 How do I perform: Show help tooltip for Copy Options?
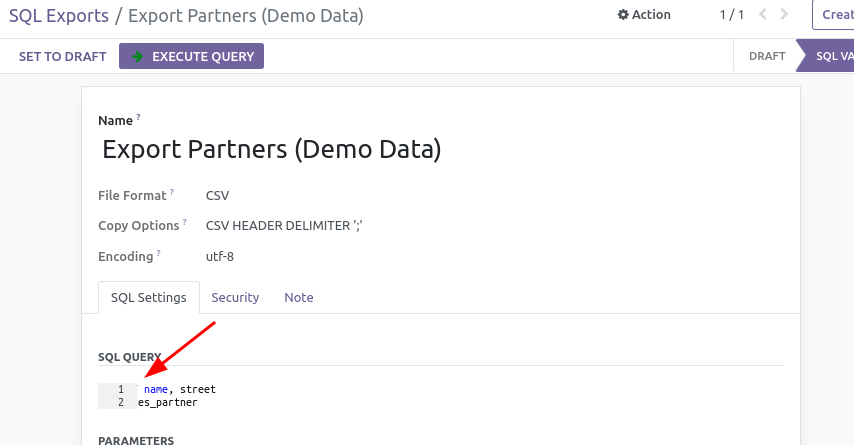tap(185, 222)
